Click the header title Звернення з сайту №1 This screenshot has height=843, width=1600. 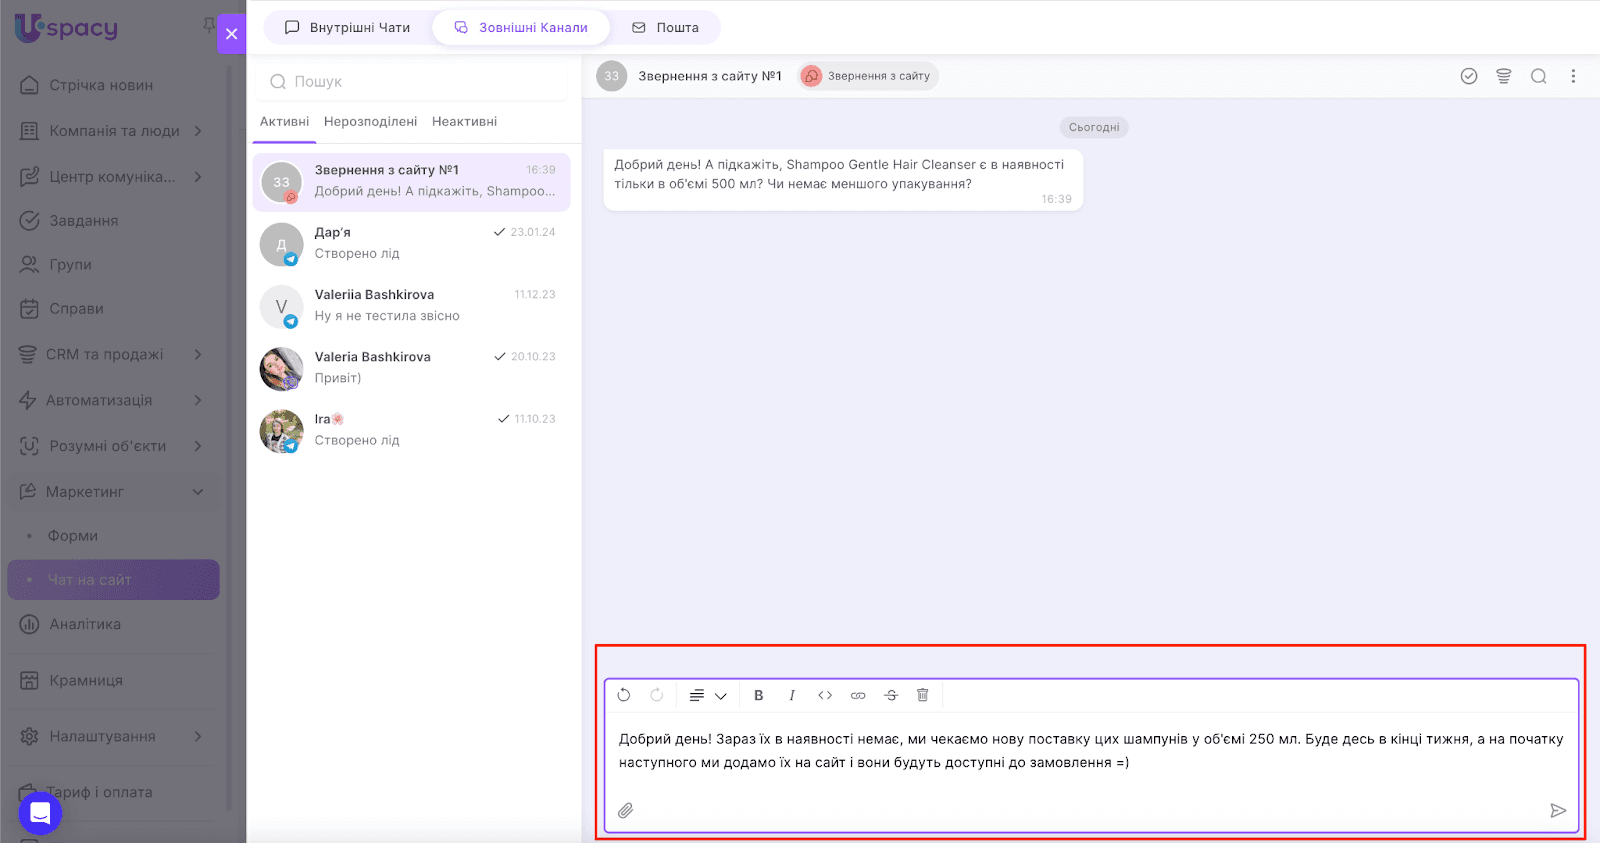point(710,76)
